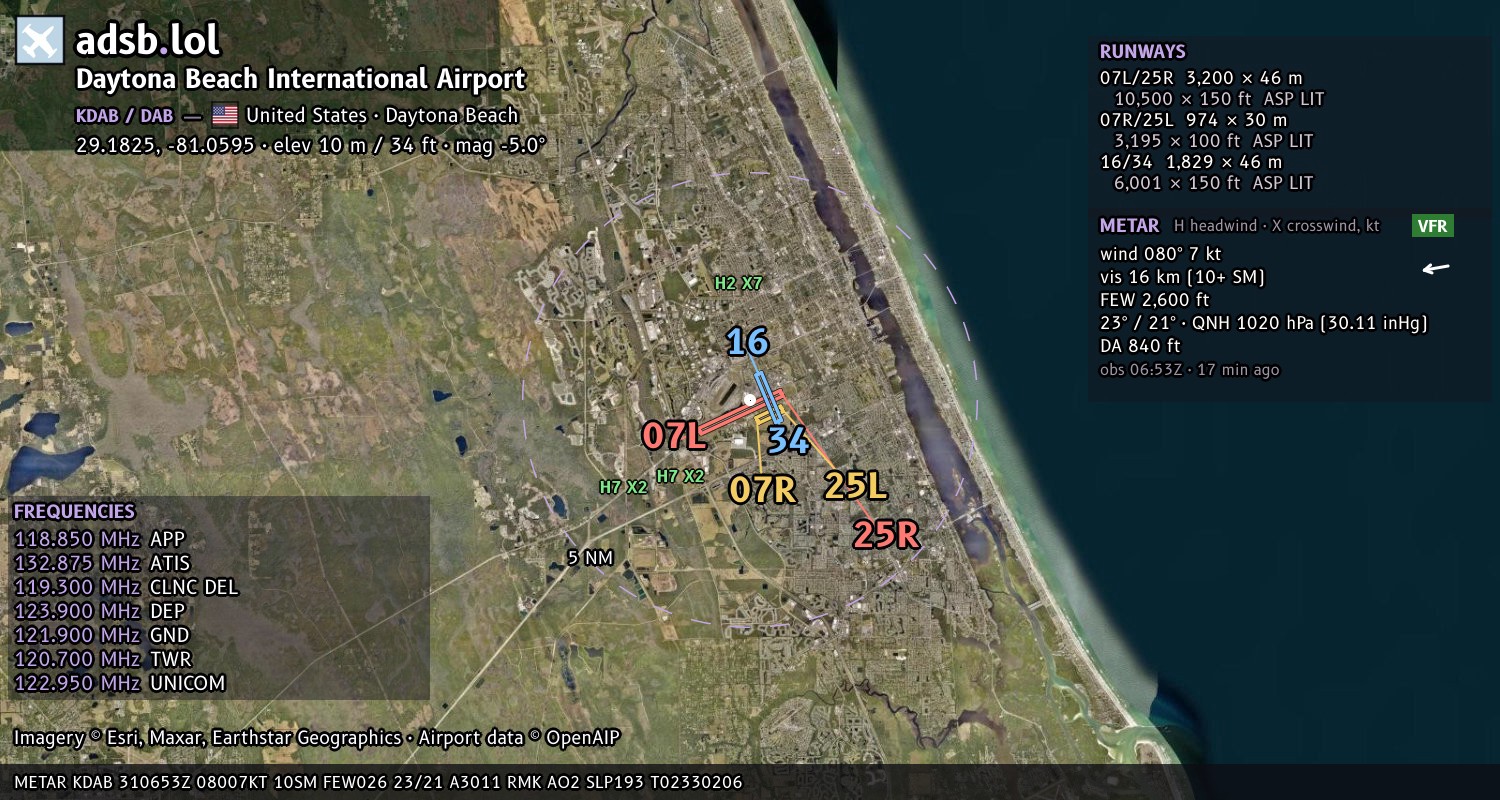Click the 16/34 1,829 × 46 m row
The height and width of the screenshot is (800, 1500).
[x=1190, y=162]
